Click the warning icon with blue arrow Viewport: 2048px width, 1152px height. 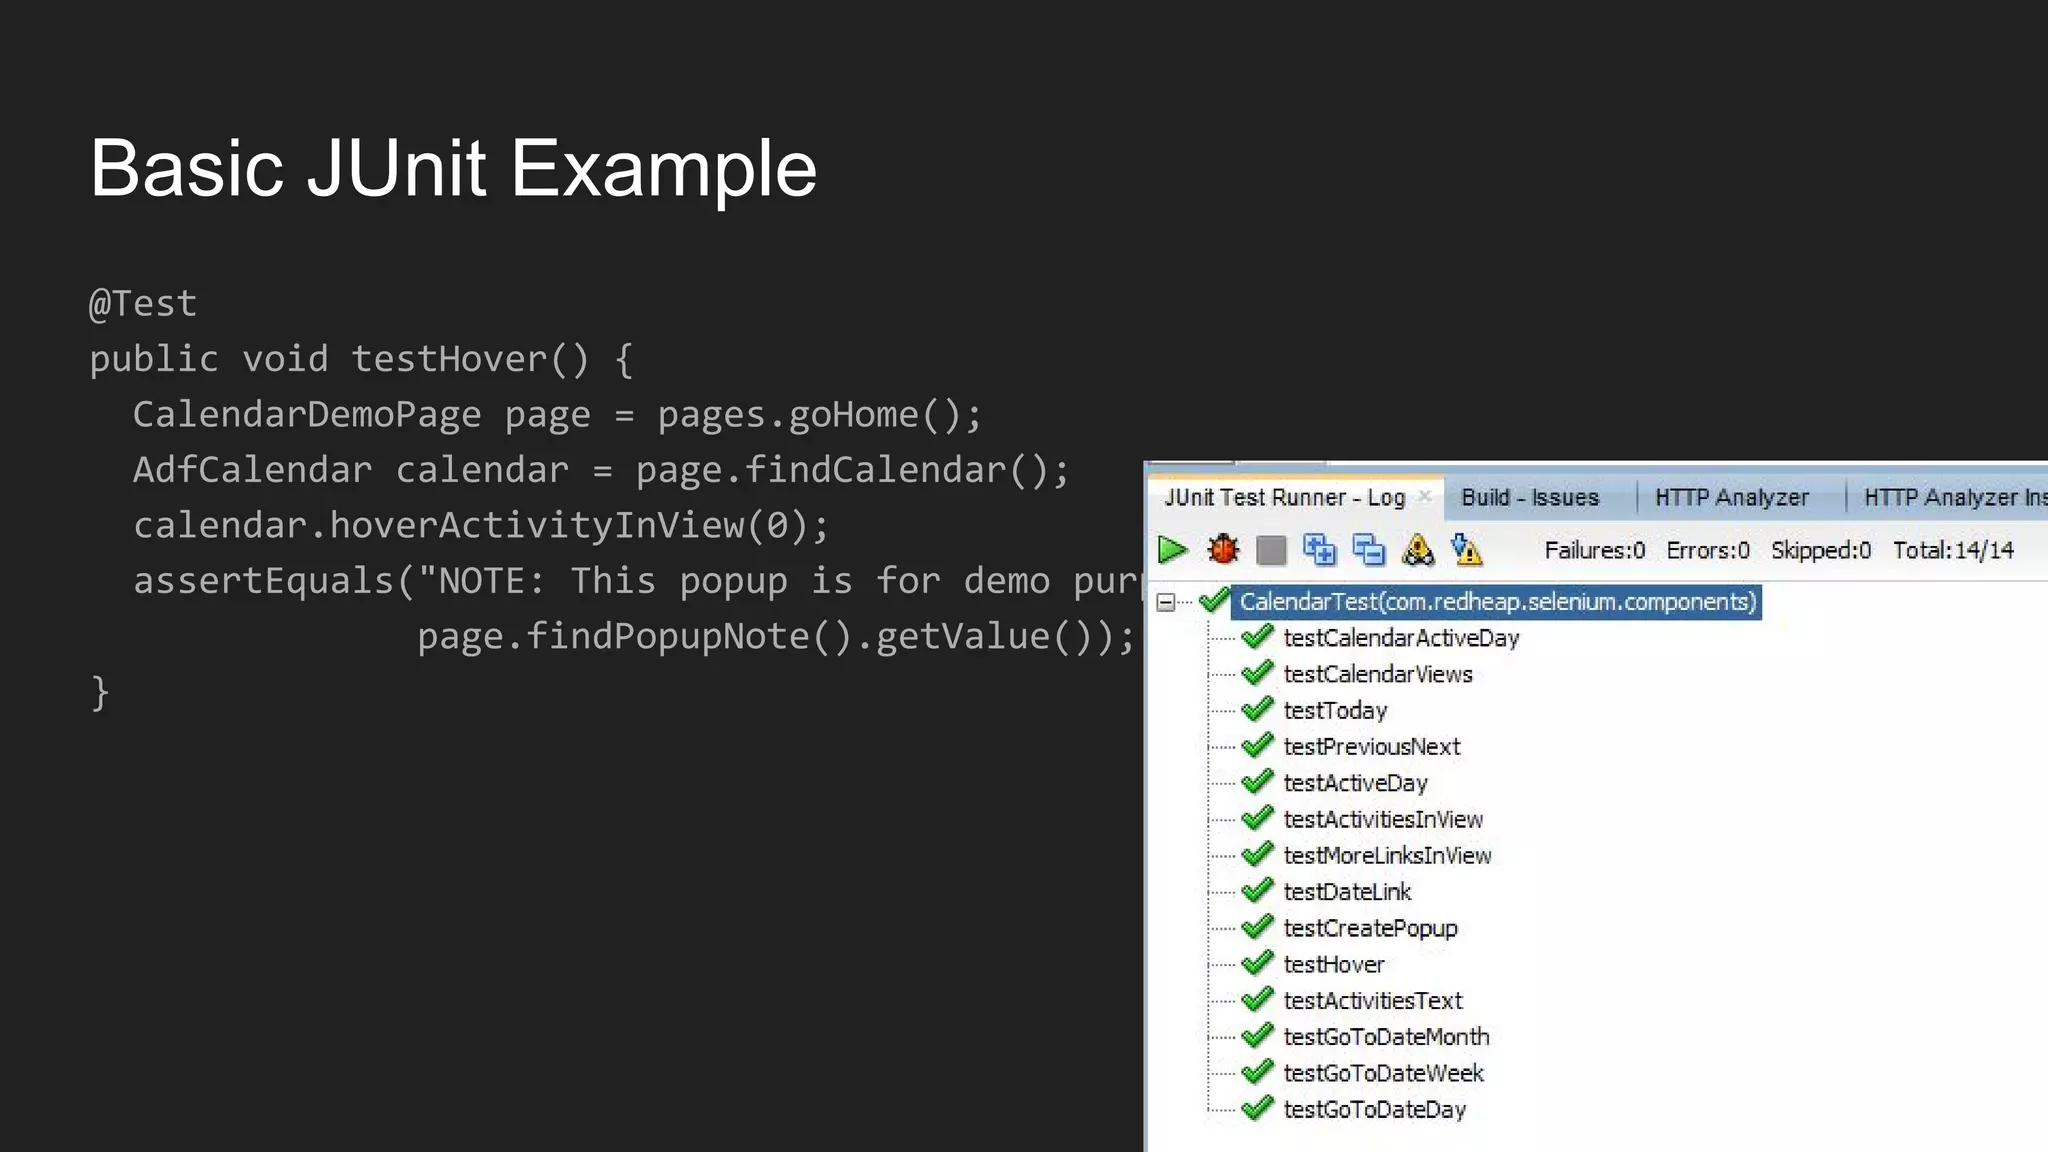click(x=1467, y=550)
